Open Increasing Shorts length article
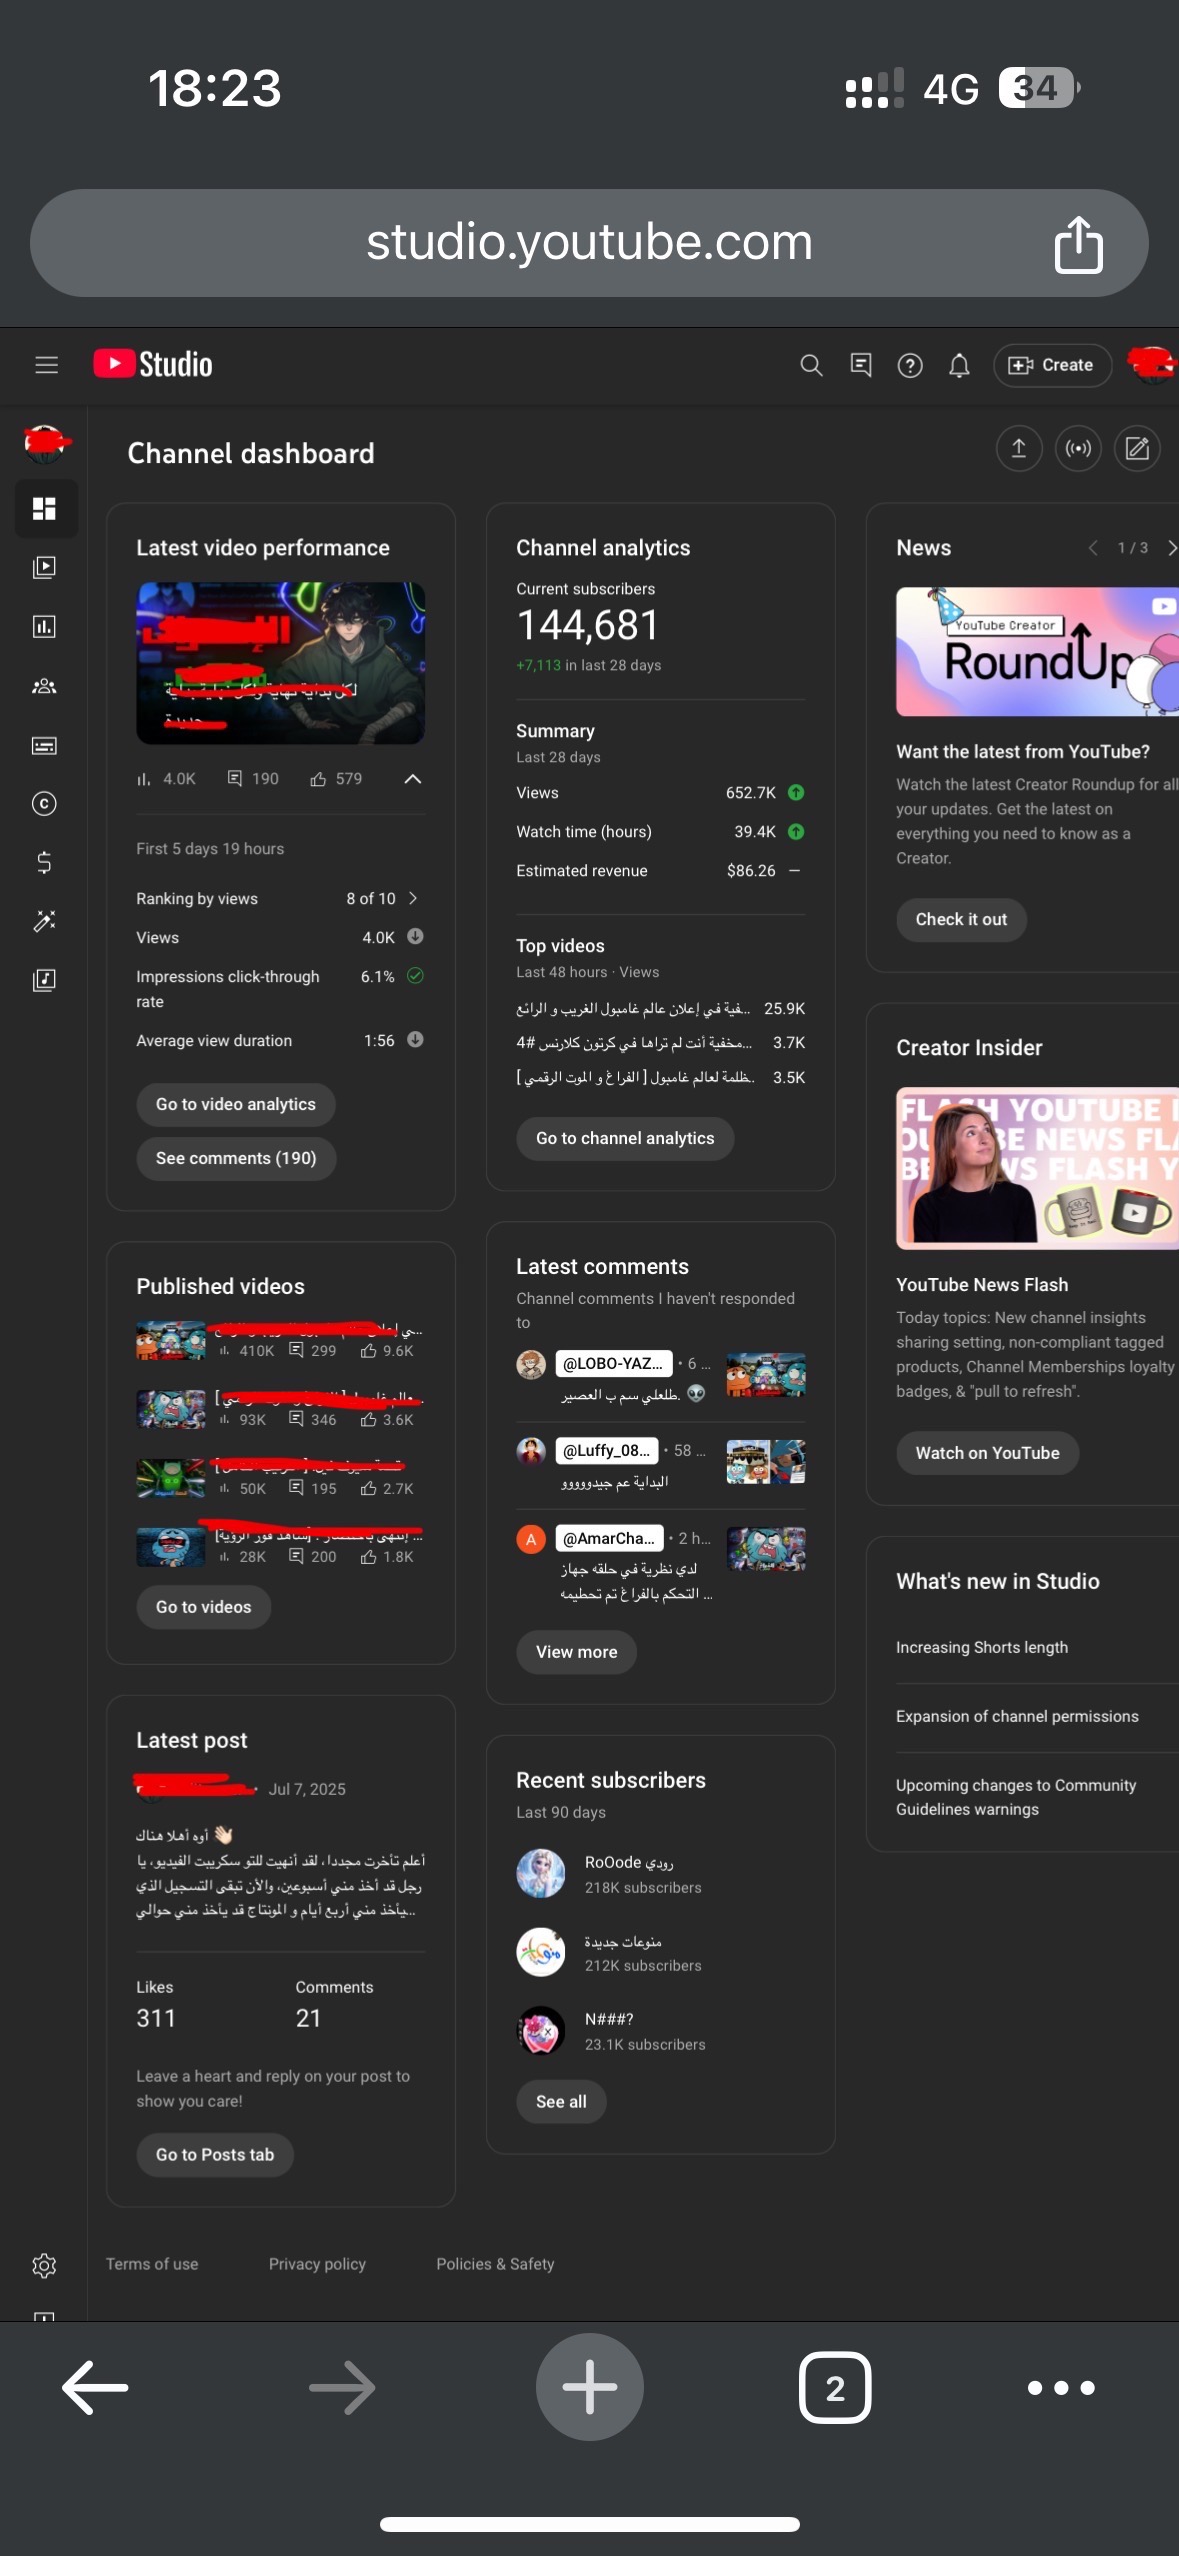1179x2556 pixels. (982, 1647)
